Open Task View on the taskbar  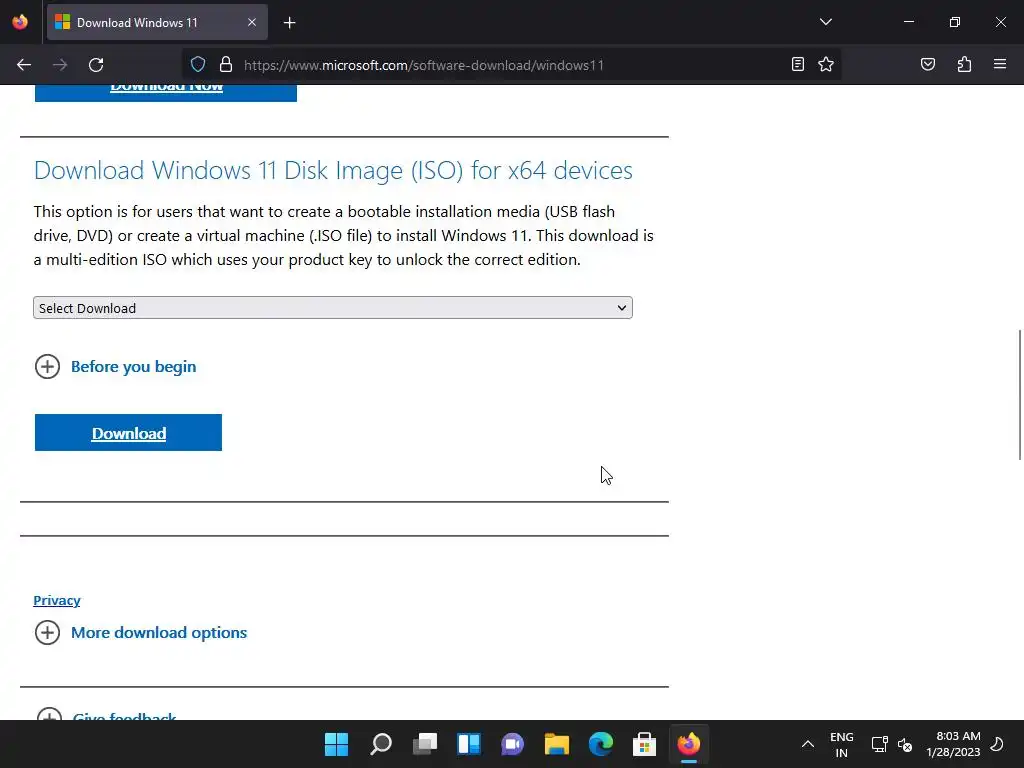click(424, 744)
